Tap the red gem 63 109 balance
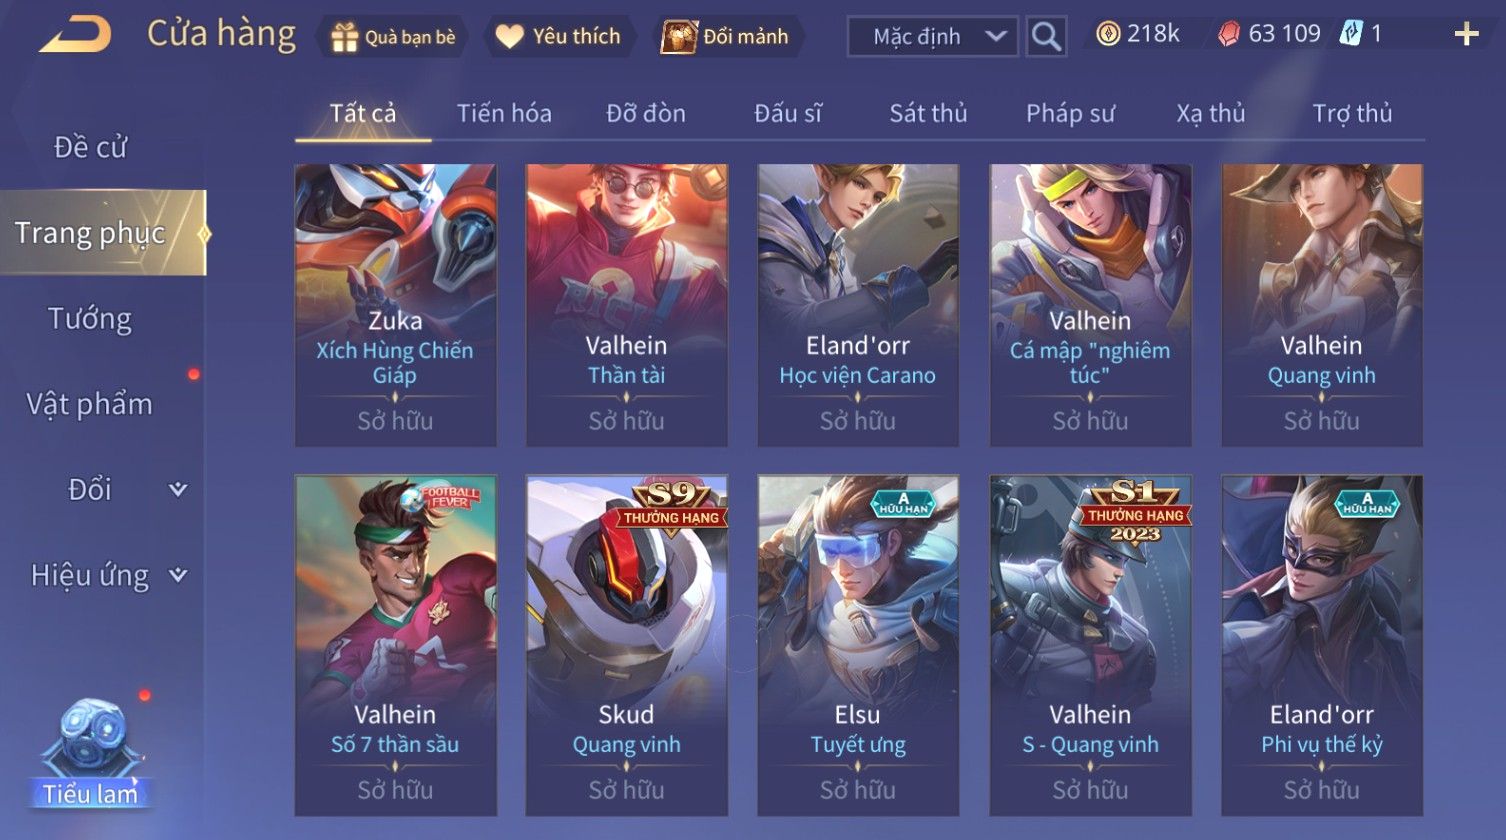The width and height of the screenshot is (1506, 840). pyautogui.click(x=1269, y=34)
